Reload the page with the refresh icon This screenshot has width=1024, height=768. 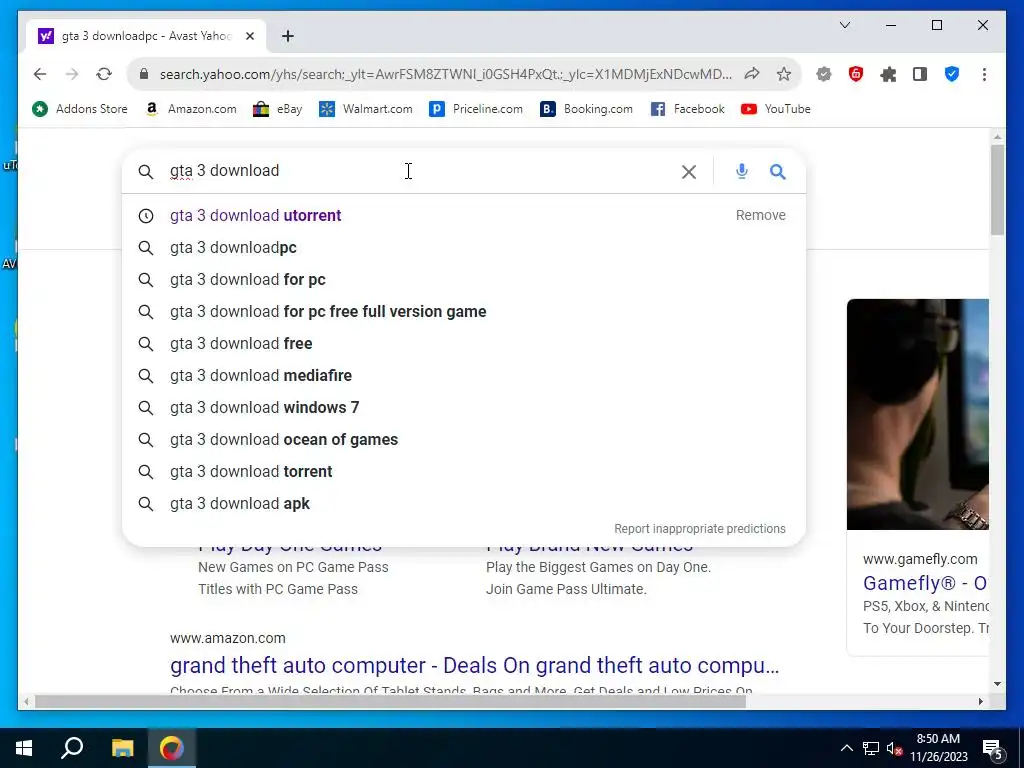(x=104, y=74)
